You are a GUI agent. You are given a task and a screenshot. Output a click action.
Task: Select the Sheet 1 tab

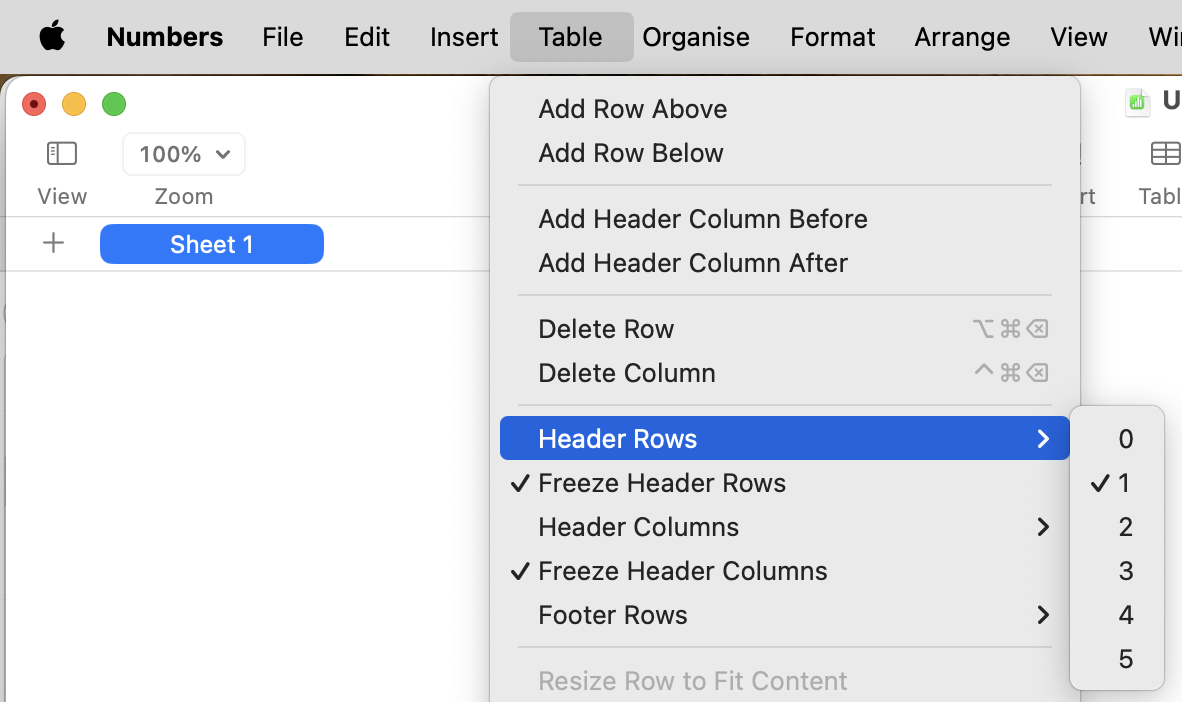(212, 244)
